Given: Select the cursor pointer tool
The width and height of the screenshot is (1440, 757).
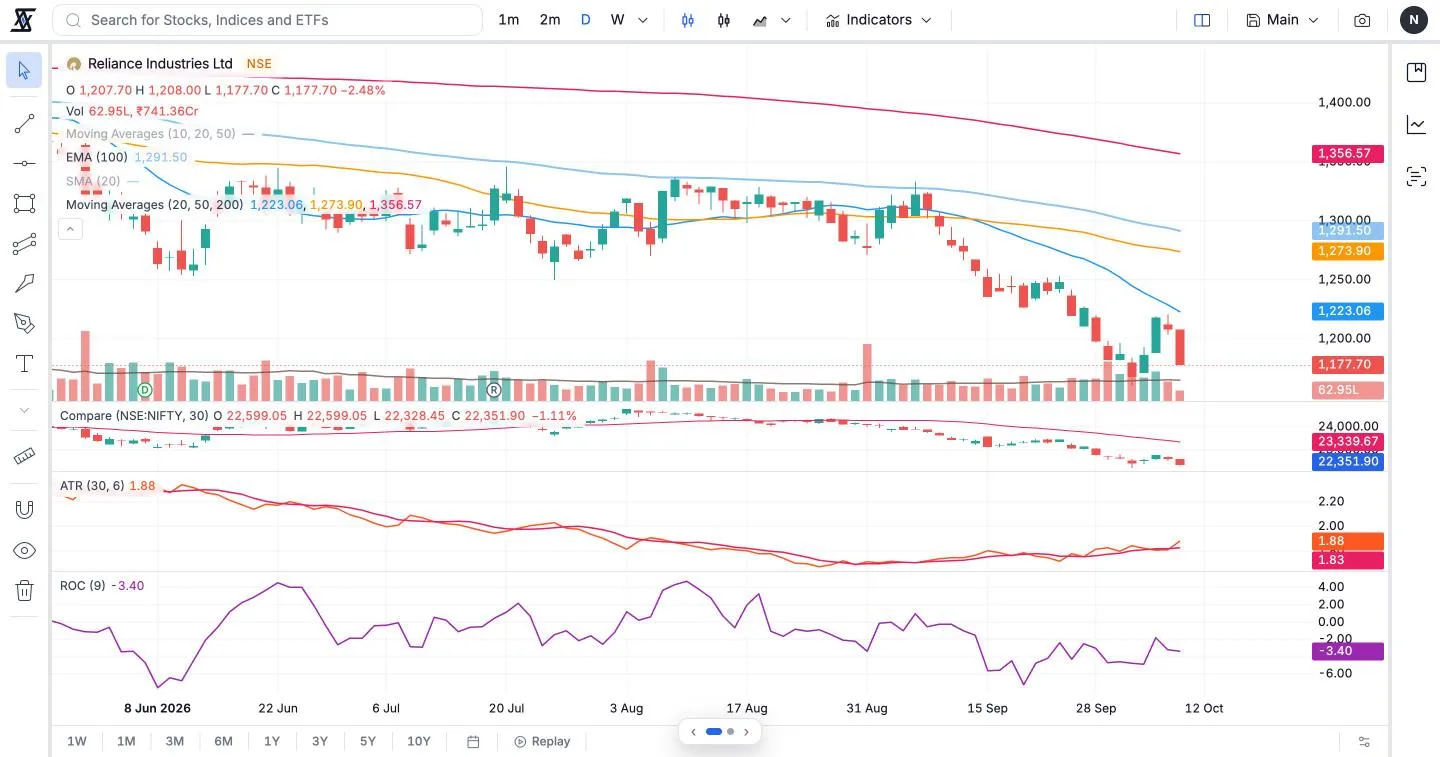Looking at the screenshot, I should coord(24,70).
